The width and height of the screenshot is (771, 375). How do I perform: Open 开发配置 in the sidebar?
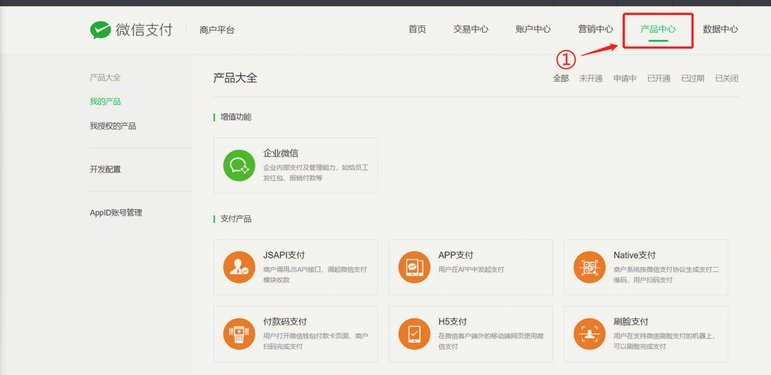(105, 169)
